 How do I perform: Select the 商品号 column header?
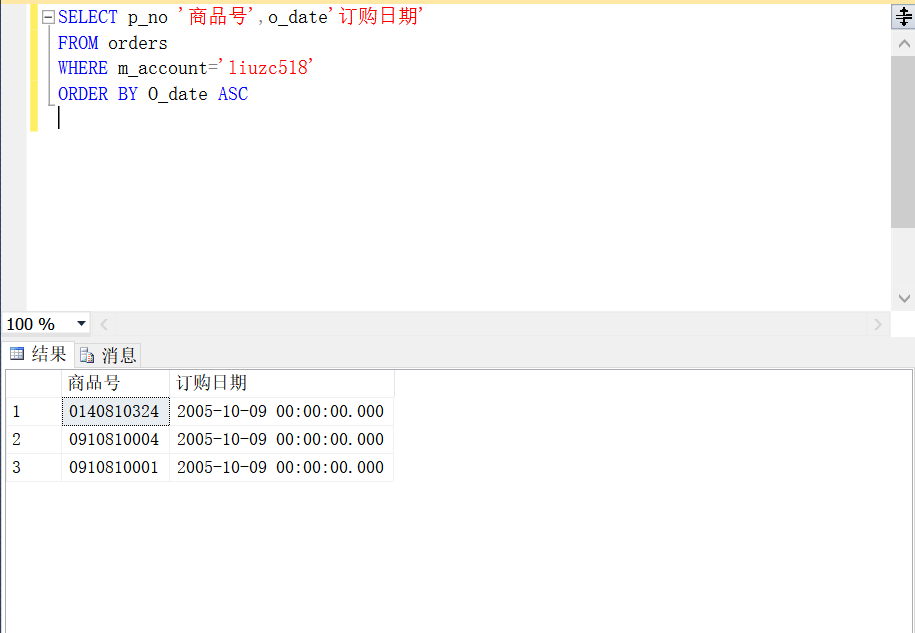[116, 383]
